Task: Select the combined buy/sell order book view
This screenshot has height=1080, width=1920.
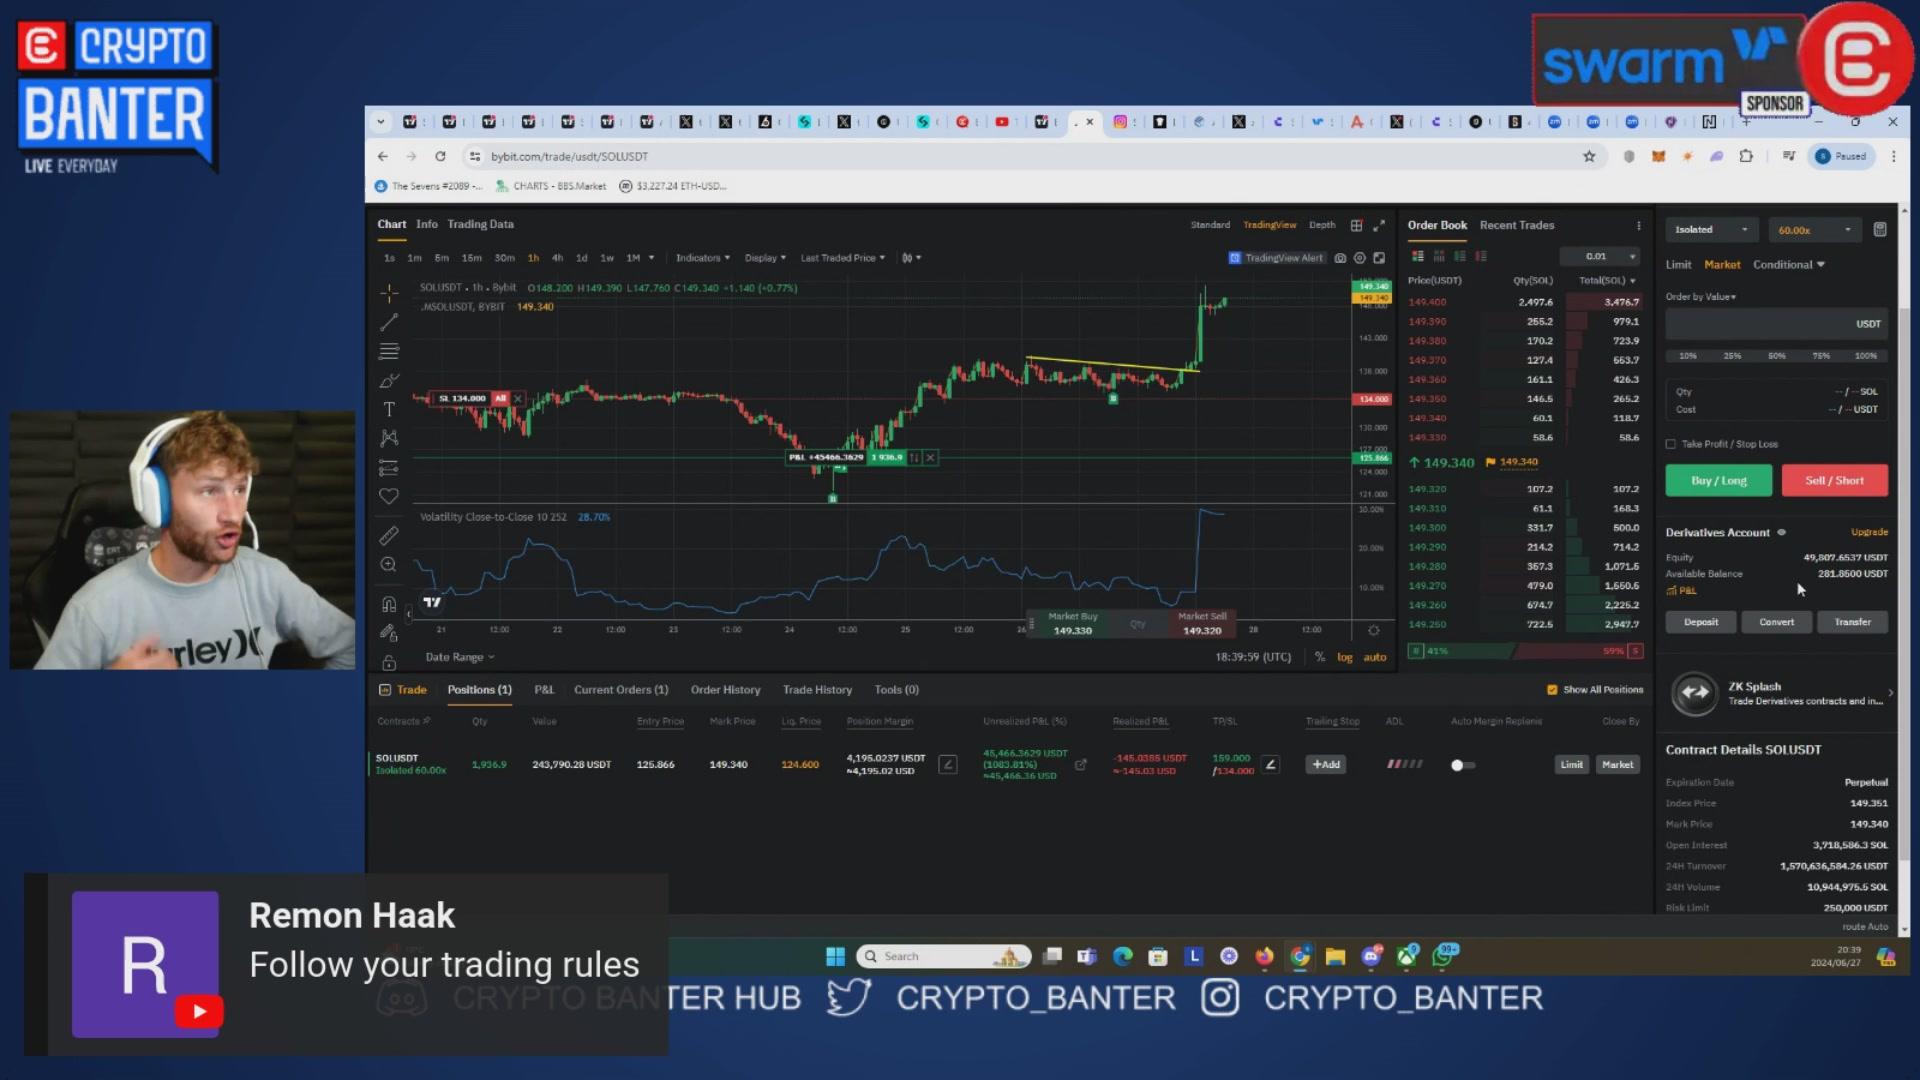Action: (x=1417, y=256)
